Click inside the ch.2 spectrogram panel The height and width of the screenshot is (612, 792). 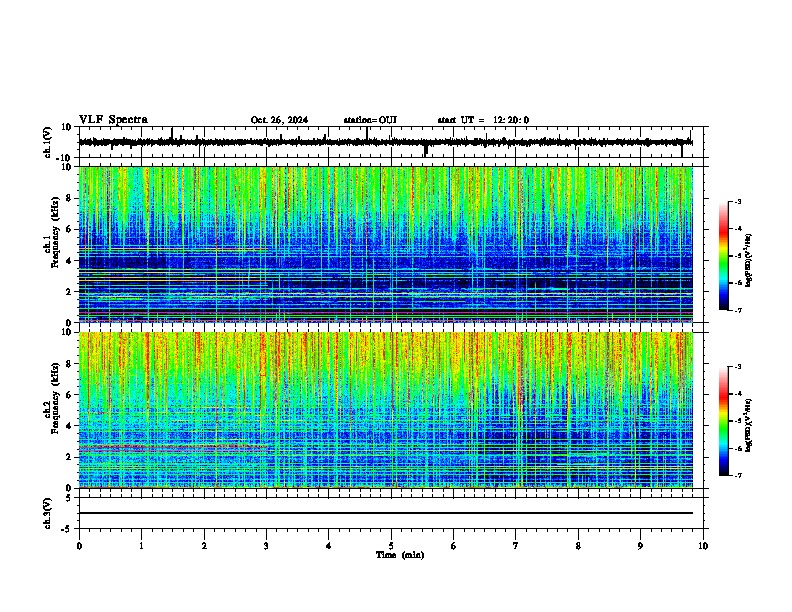point(385,410)
